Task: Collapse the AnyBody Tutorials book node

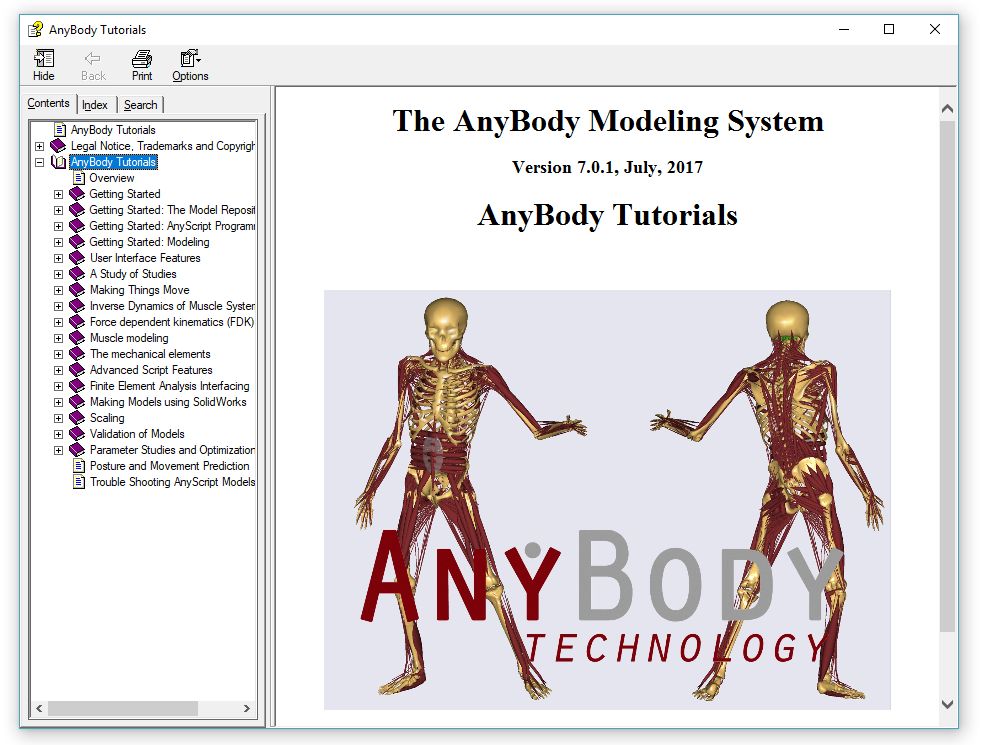Action: (39, 162)
